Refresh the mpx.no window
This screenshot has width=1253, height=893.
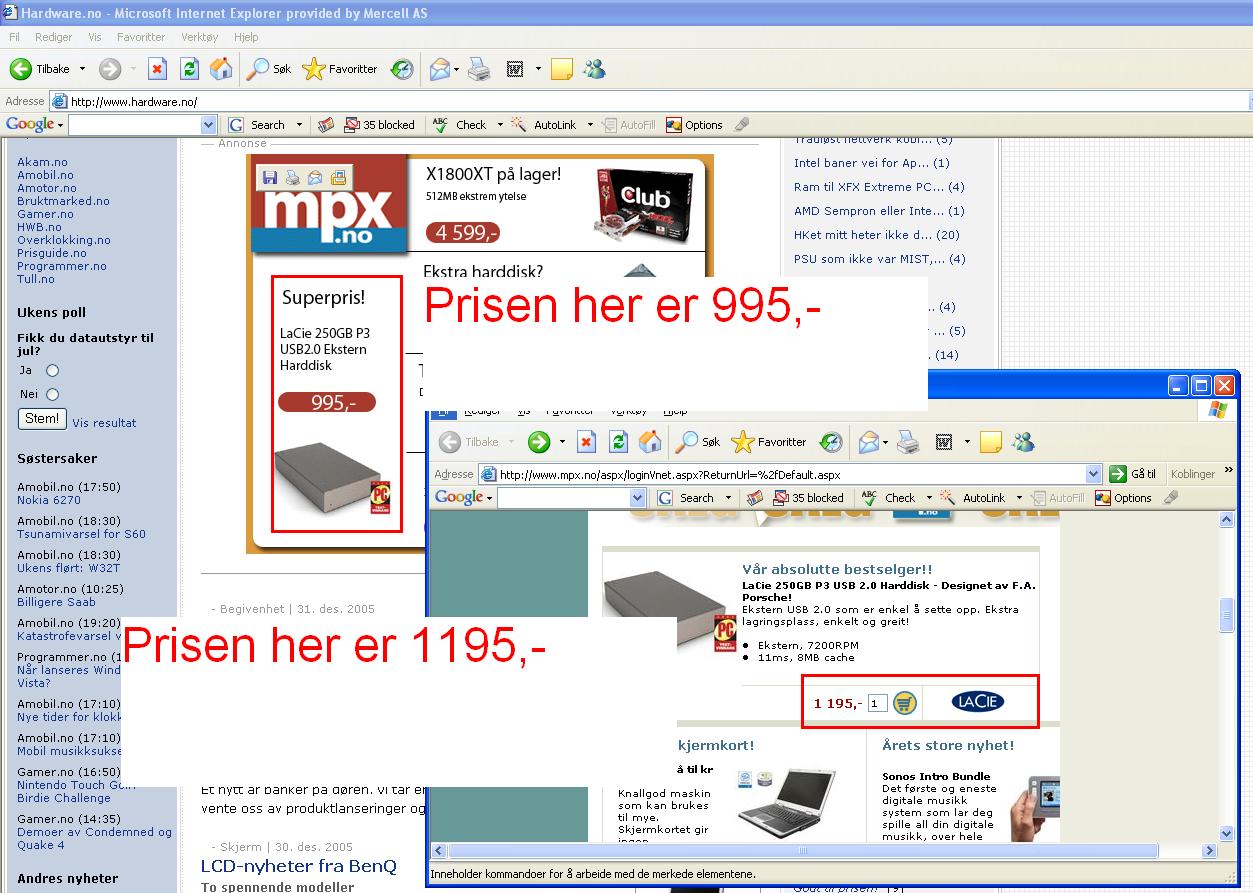pyautogui.click(x=619, y=442)
